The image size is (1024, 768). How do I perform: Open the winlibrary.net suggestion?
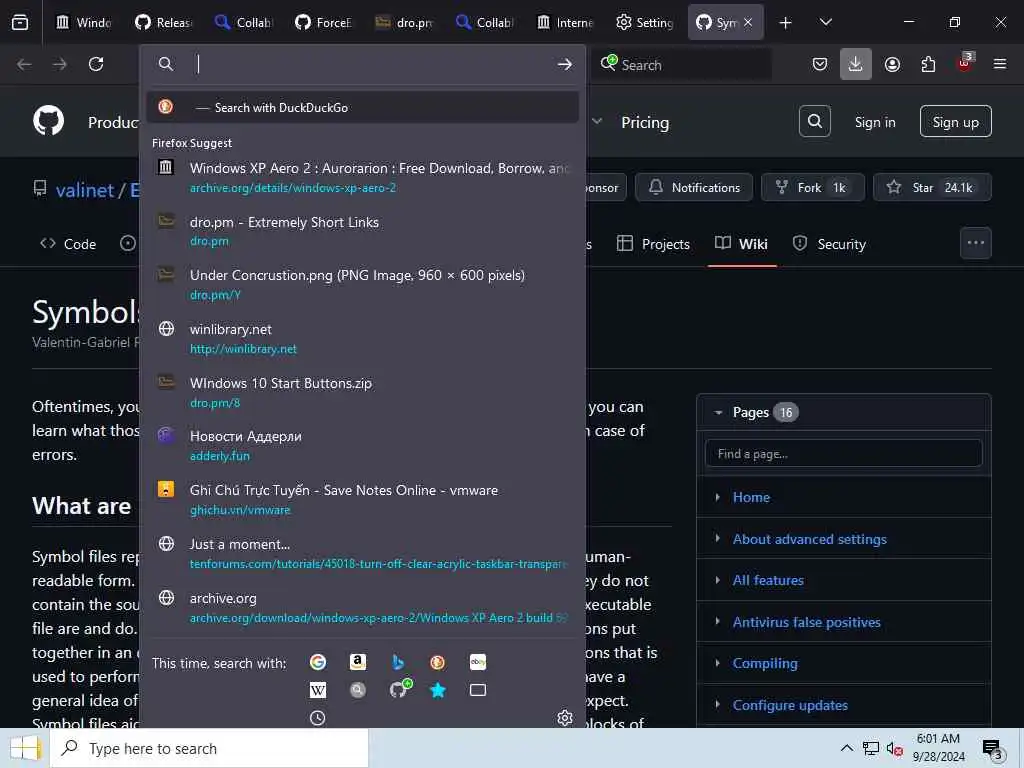(362, 338)
